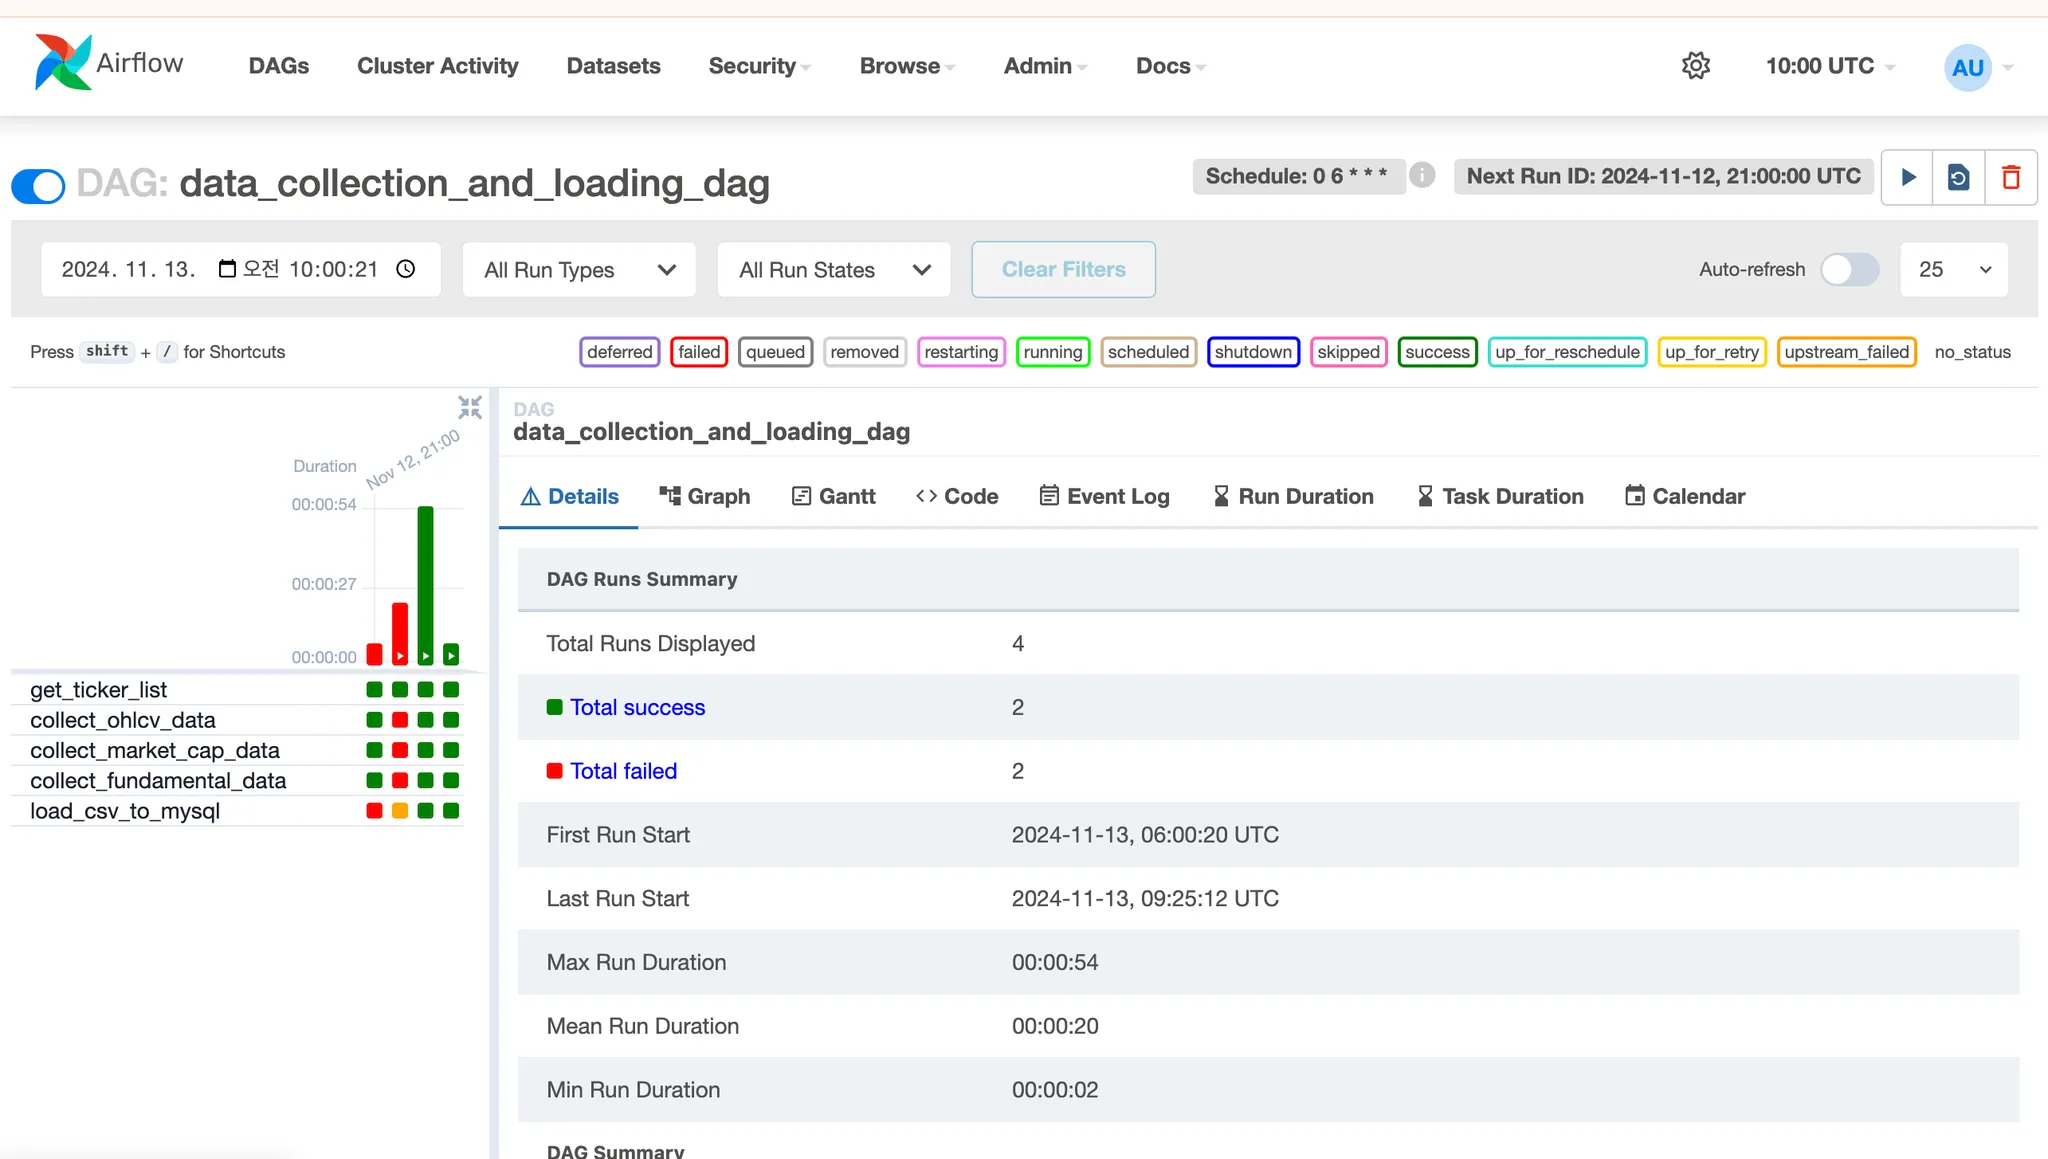This screenshot has height=1159, width=2048.
Task: Click the orange load_csv_to_mysql task square
Action: pyautogui.click(x=400, y=811)
